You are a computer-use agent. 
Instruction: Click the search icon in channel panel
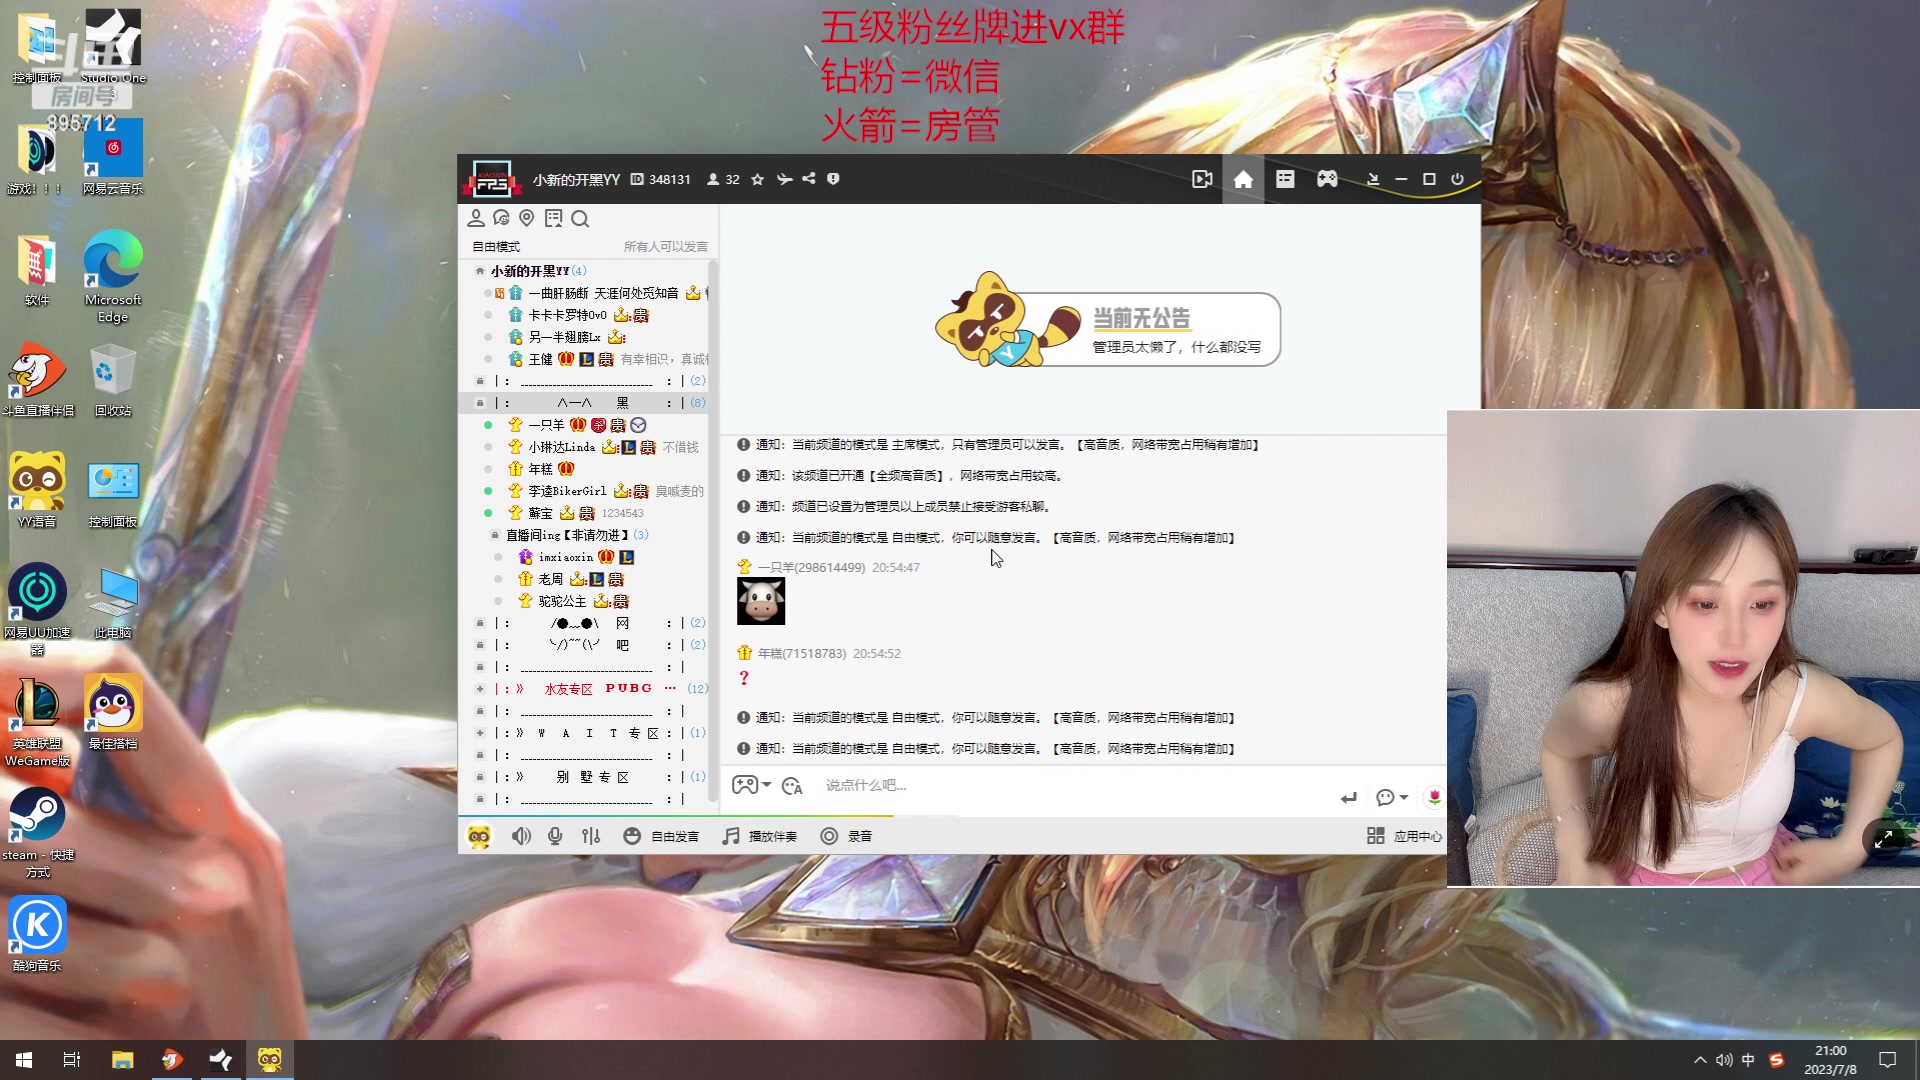tap(581, 218)
